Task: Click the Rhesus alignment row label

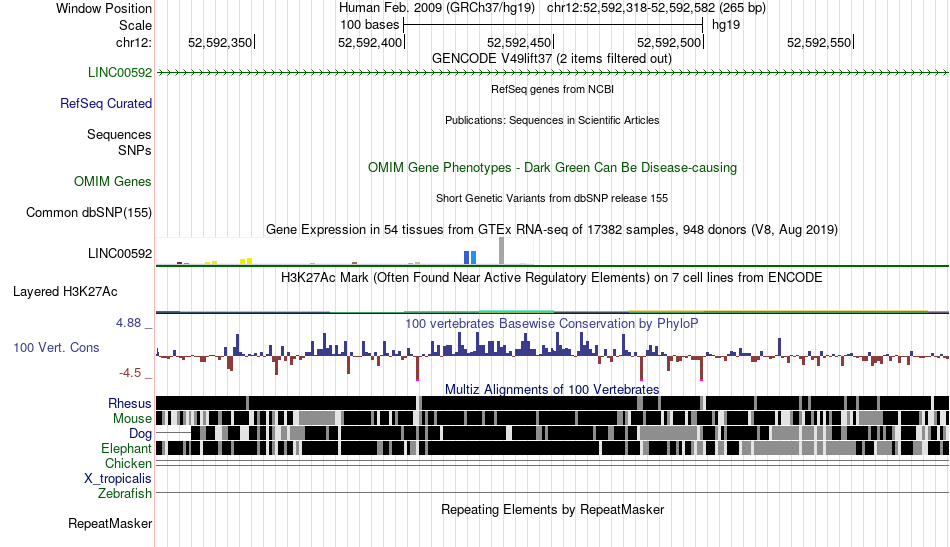Action: pos(130,403)
